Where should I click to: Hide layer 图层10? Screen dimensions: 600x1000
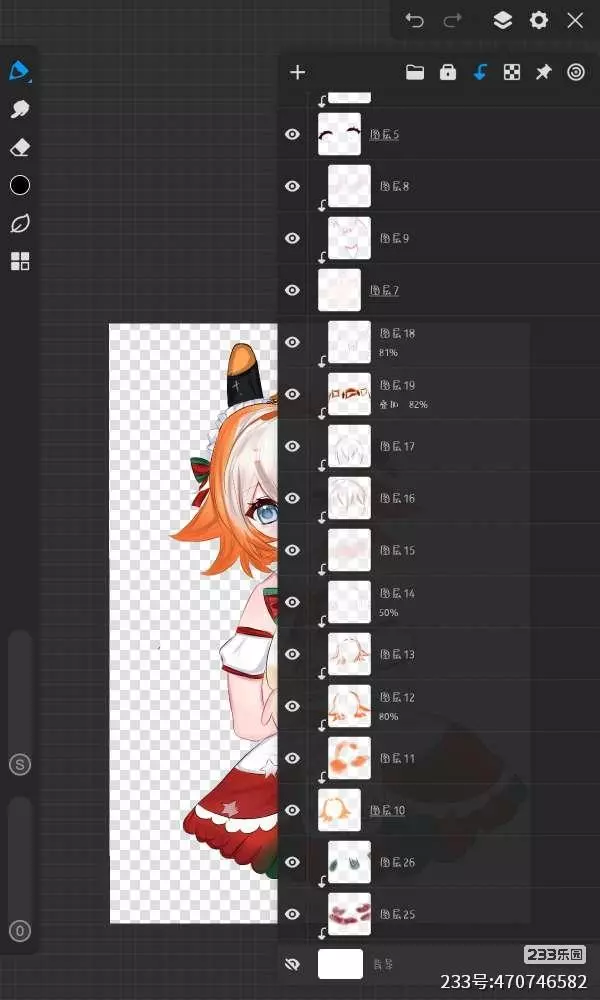tap(293, 810)
